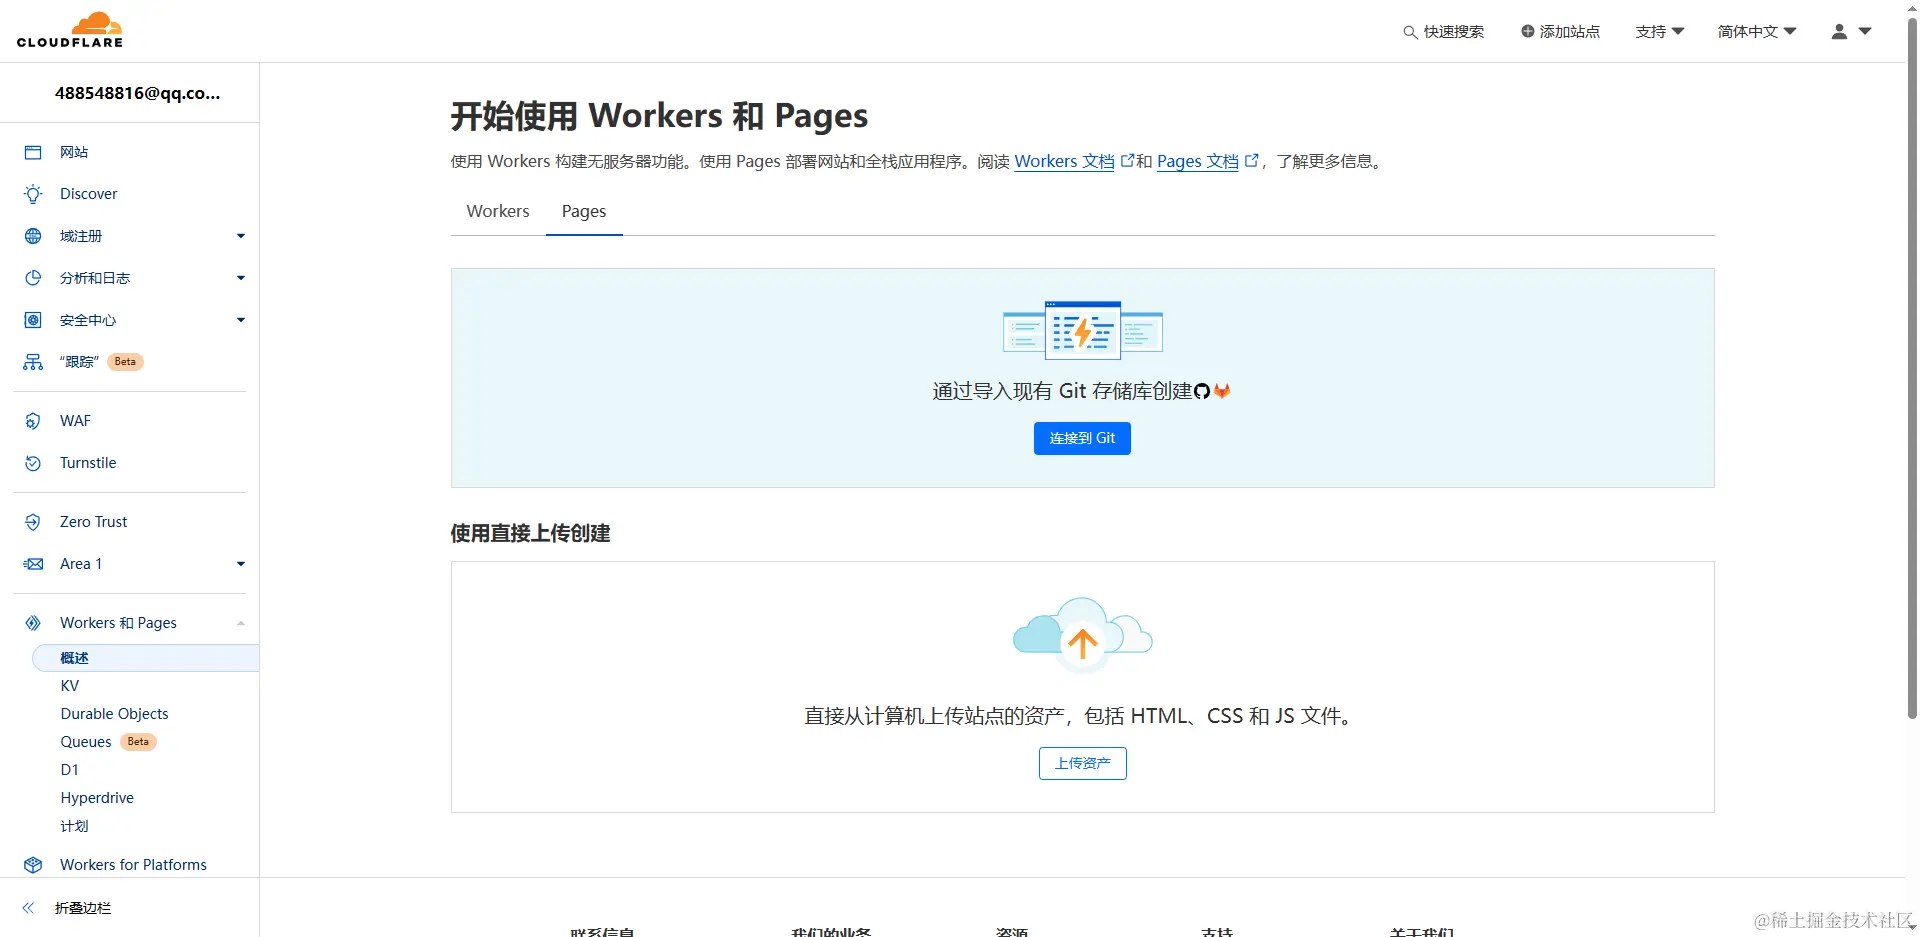Click the Workers 和 Pages diamond icon
Viewport: 1920px width, 937px height.
[x=33, y=623]
